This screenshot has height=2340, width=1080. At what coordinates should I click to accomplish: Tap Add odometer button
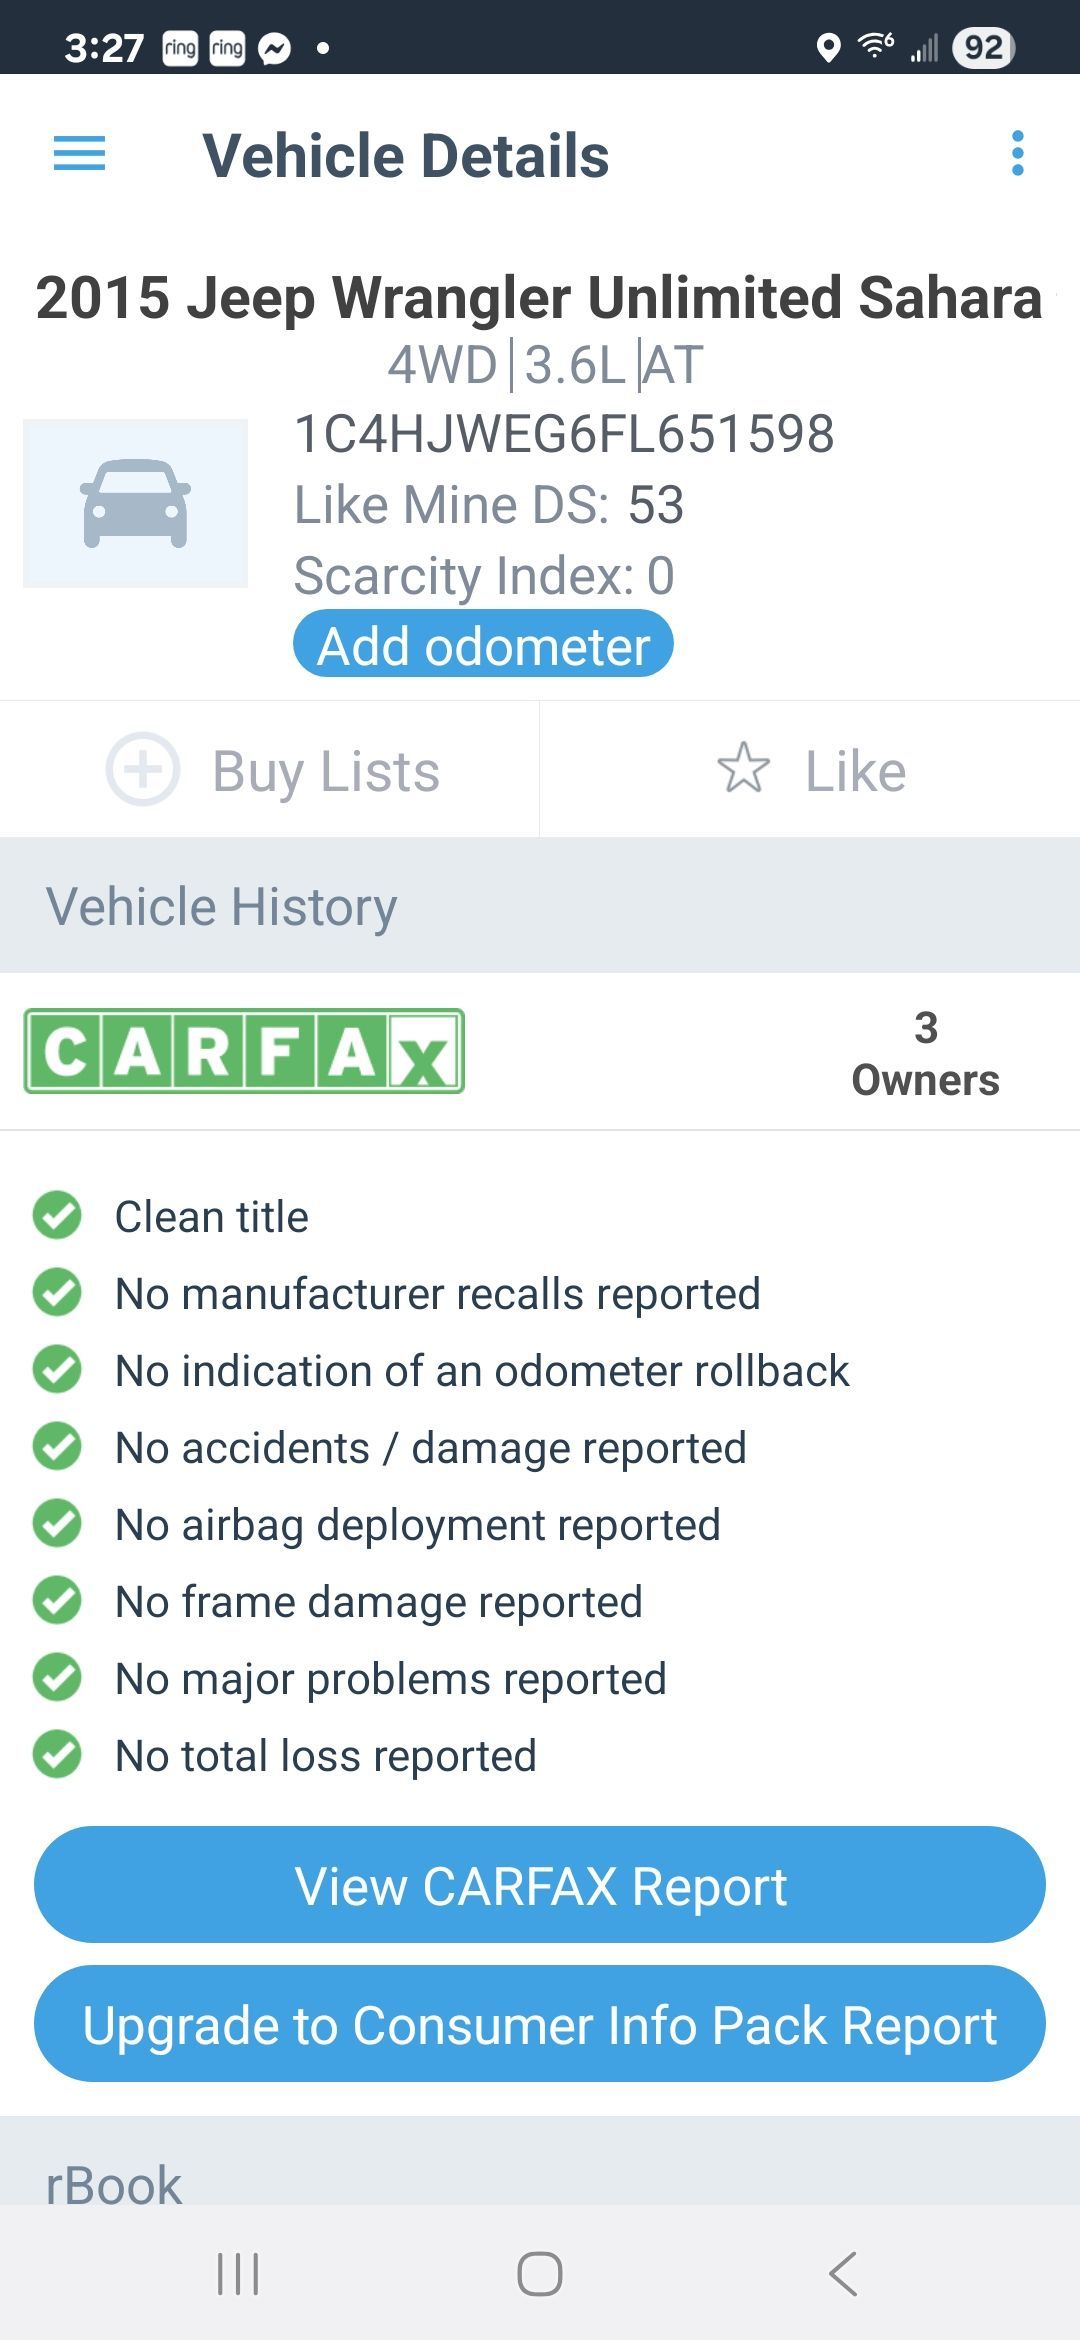tap(483, 644)
